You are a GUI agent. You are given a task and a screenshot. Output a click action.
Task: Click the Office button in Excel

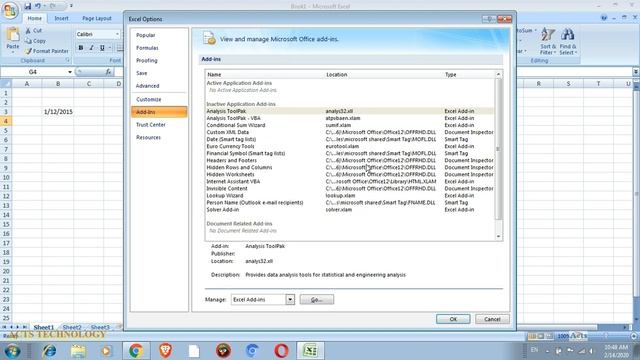click(x=9, y=10)
